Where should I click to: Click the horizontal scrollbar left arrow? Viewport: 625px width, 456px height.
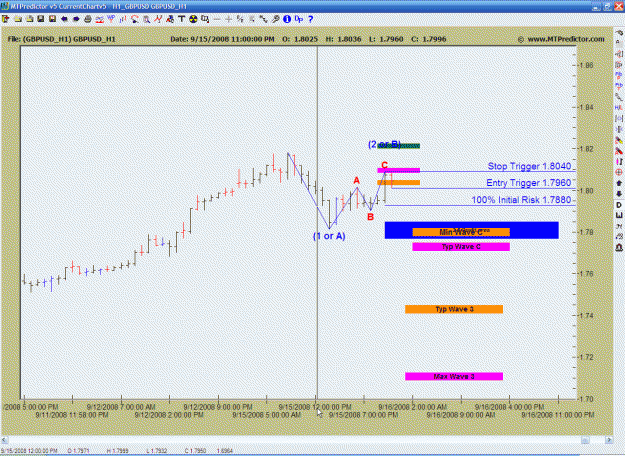[x=4, y=440]
